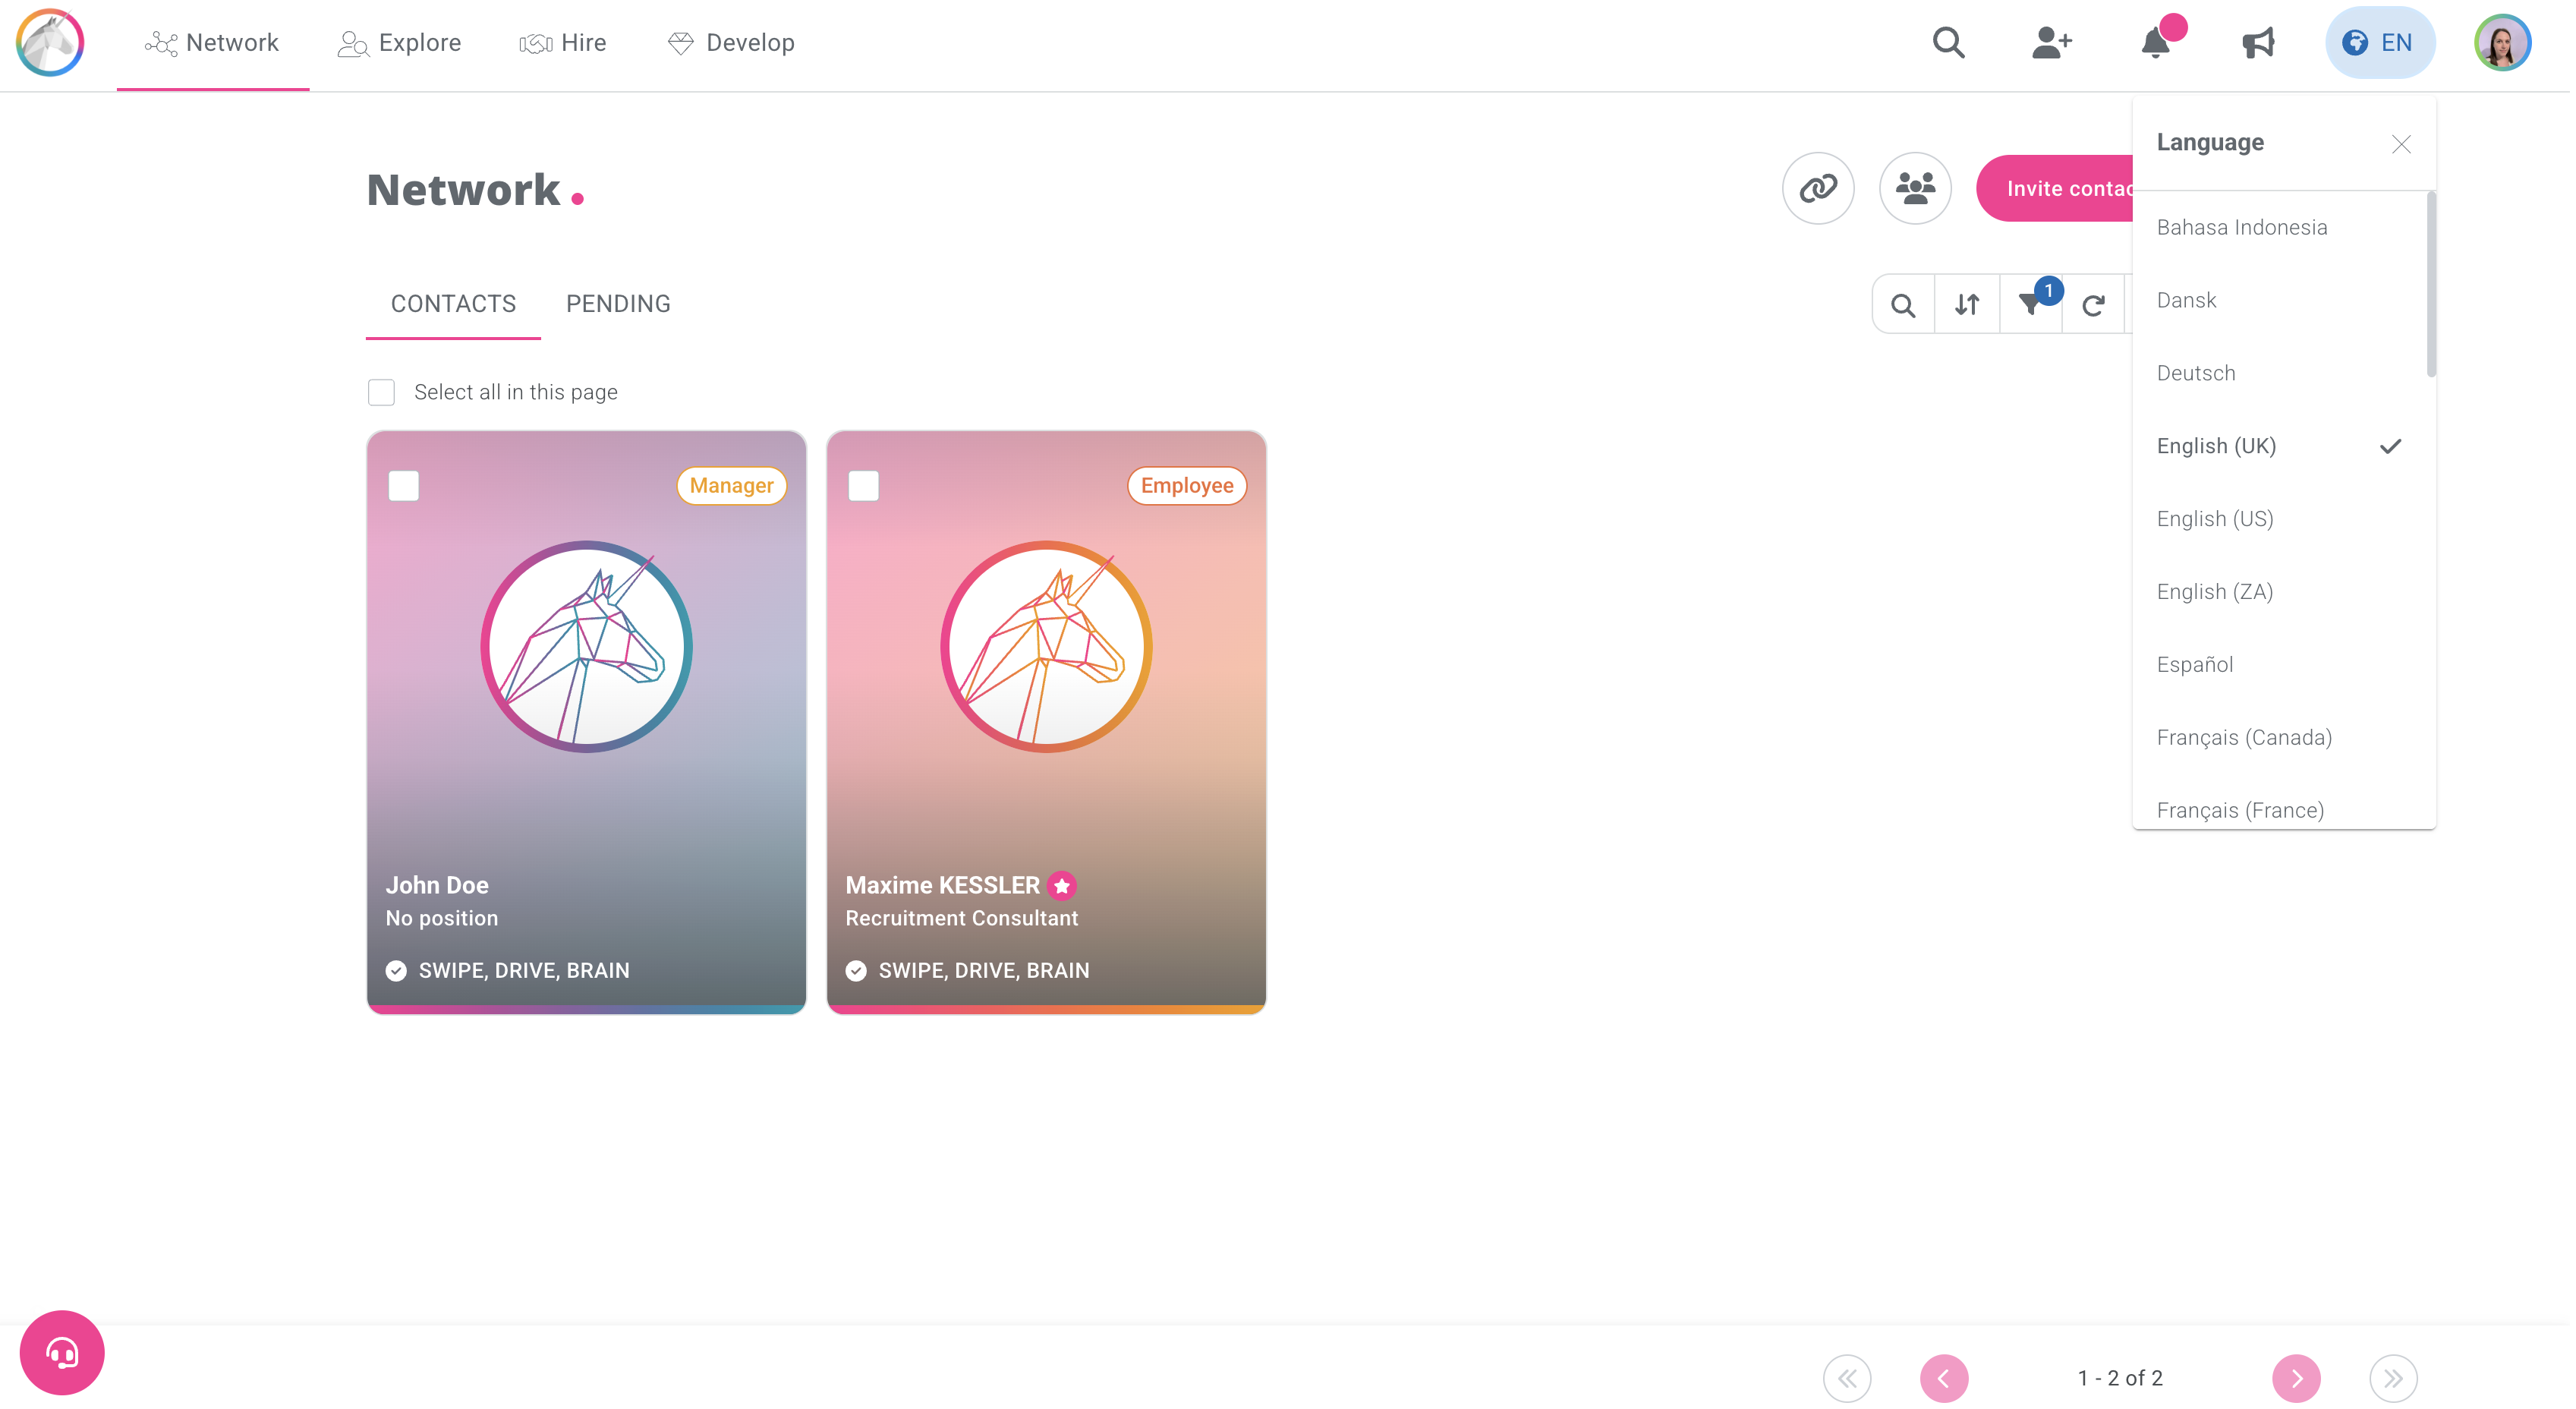
Task: Tick the Maxime KESSLER card checkbox
Action: 863,486
